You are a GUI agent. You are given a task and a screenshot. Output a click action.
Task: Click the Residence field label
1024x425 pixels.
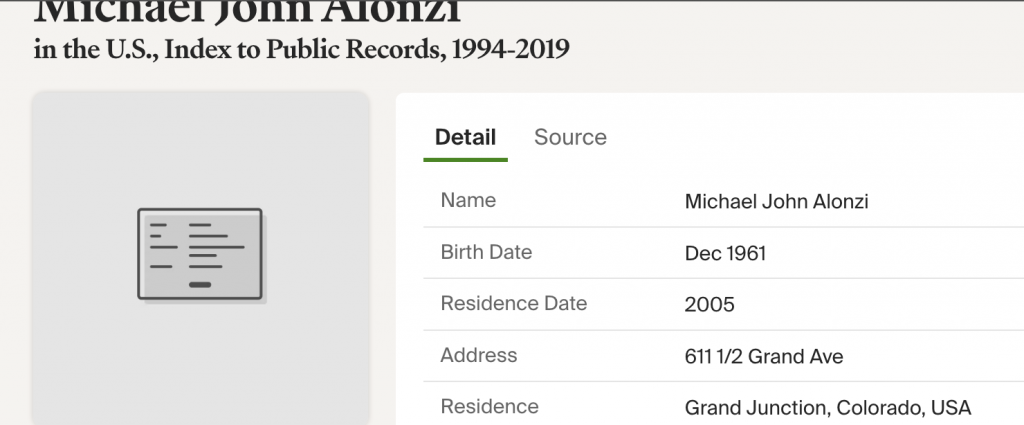click(489, 406)
